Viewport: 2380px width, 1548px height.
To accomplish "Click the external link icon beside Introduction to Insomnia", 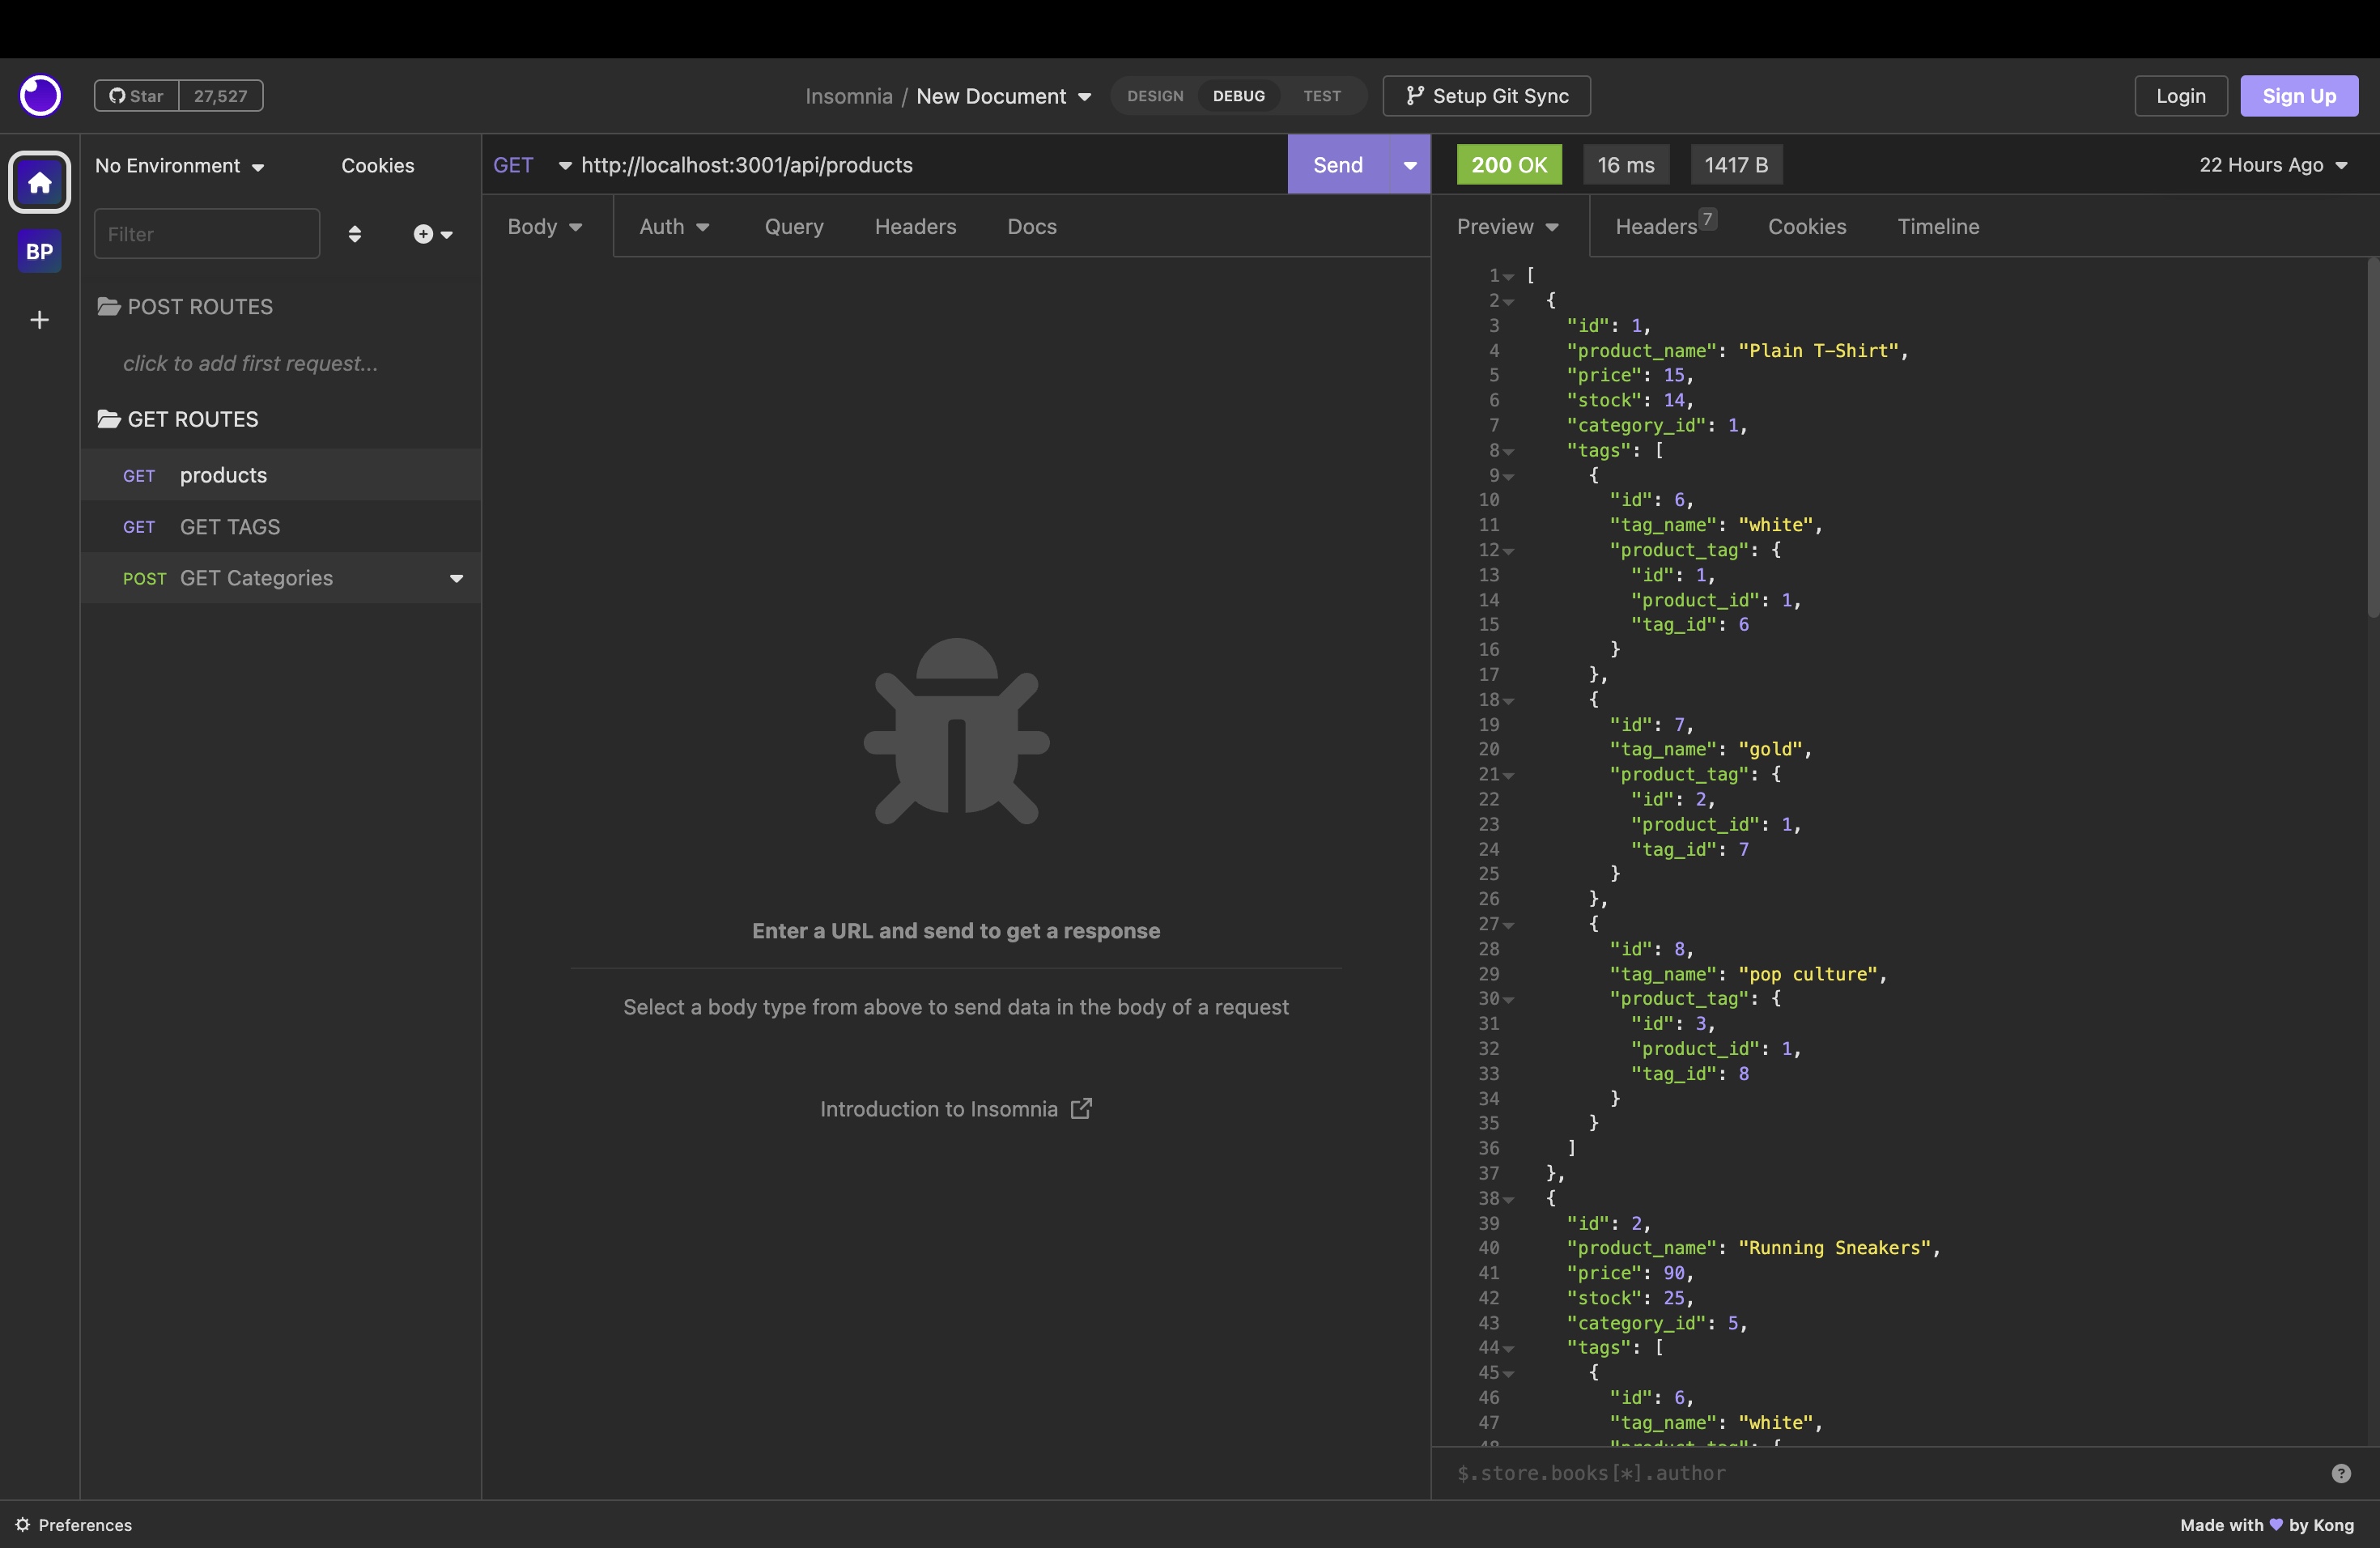I will (x=1081, y=1108).
